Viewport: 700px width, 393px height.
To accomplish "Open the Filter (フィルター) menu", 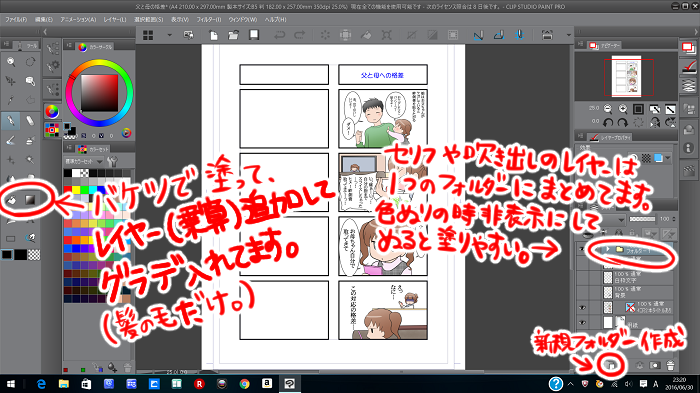I will (208, 20).
